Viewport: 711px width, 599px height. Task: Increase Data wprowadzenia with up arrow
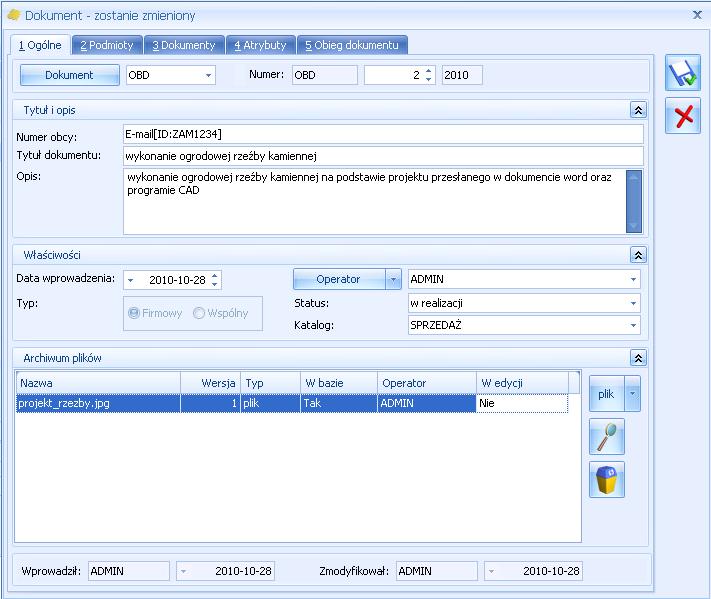[215, 276]
